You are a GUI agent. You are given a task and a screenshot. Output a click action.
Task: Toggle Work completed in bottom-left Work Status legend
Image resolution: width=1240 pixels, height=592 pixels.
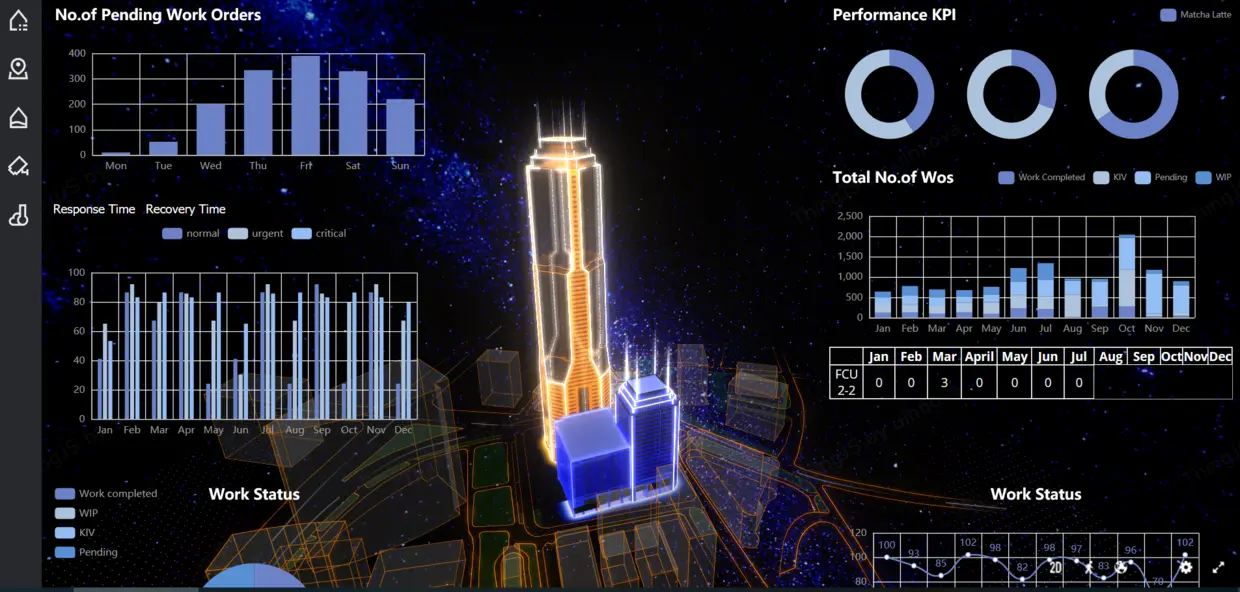[106, 494]
